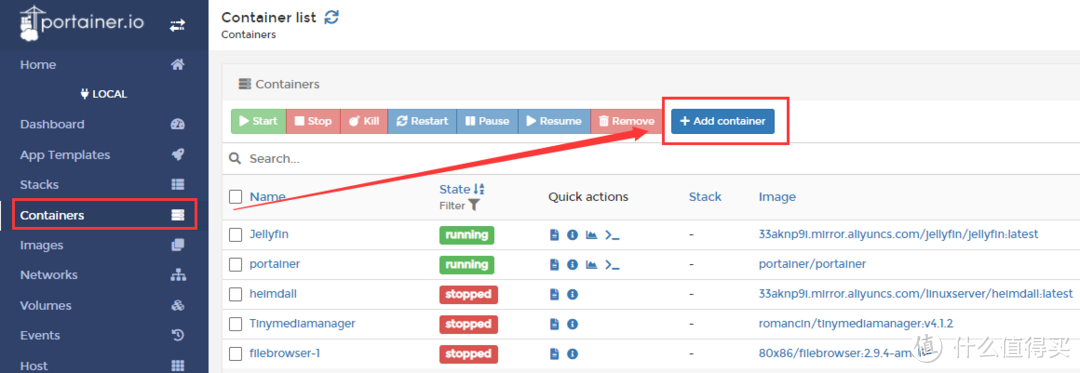The height and width of the screenshot is (373, 1080).
Task: Open the logs icon for portainer
Action: (554, 264)
